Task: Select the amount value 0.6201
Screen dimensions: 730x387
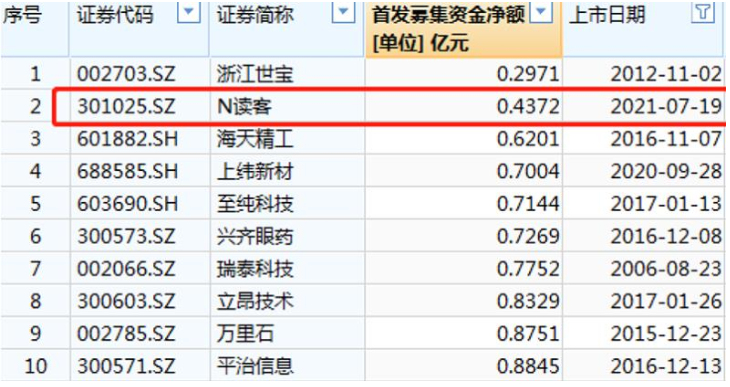Action: [528, 139]
